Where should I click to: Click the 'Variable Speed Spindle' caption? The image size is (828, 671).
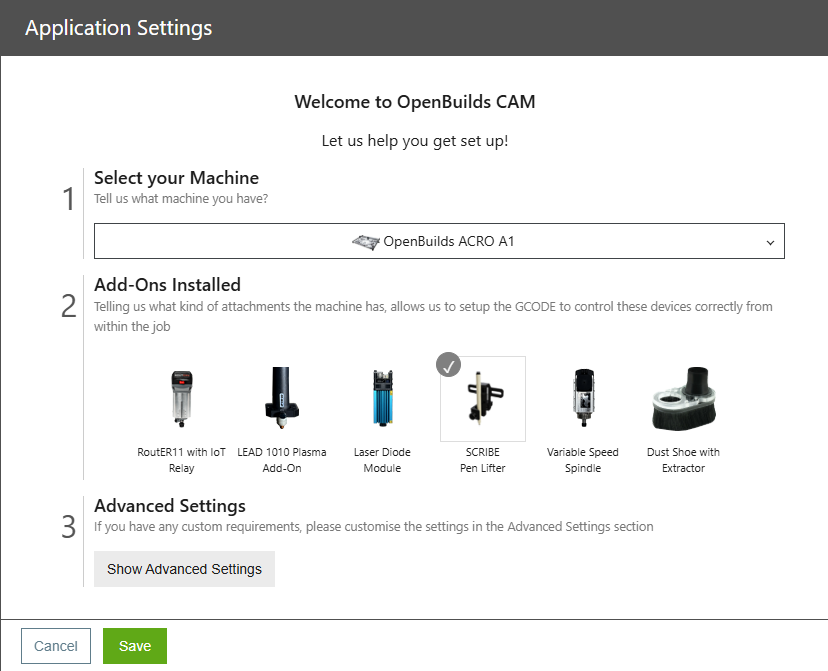coord(583,460)
